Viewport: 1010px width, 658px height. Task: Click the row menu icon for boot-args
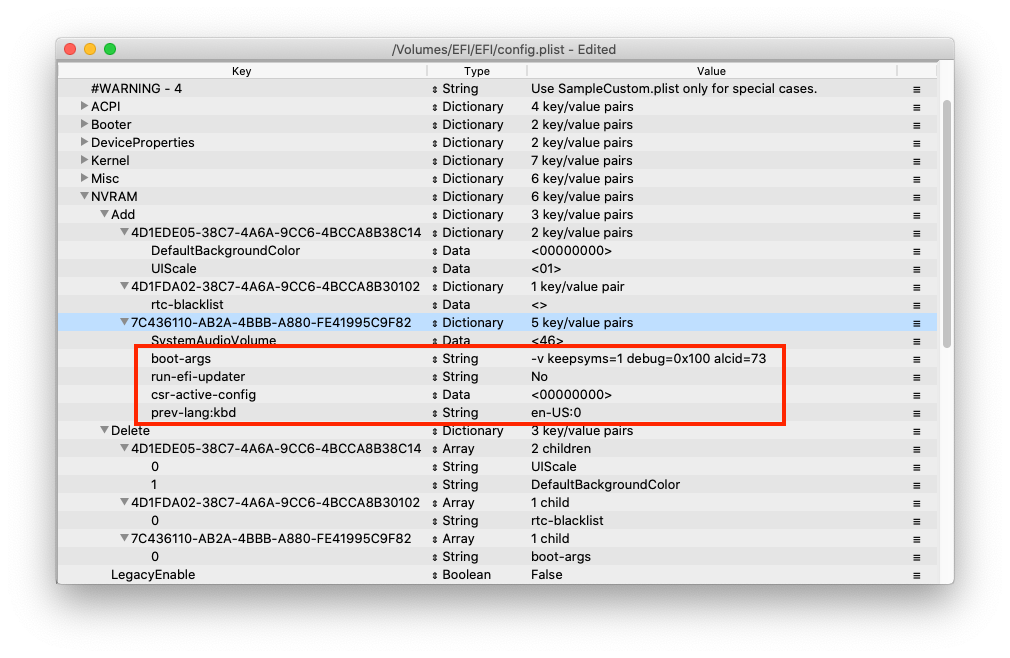pos(916,359)
